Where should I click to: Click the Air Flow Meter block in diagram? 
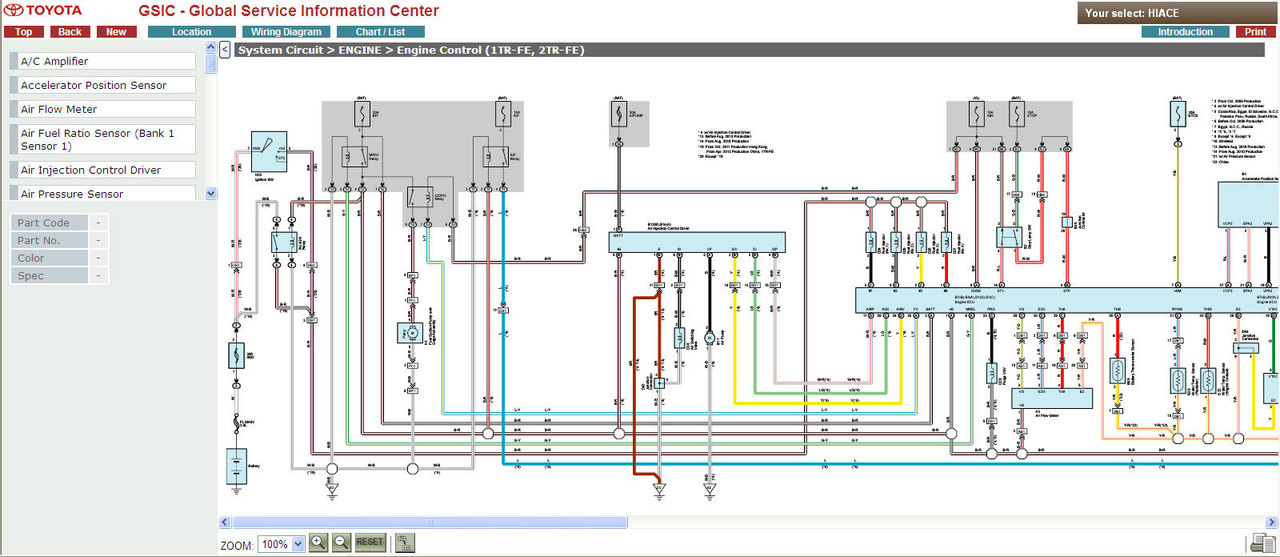1051,398
